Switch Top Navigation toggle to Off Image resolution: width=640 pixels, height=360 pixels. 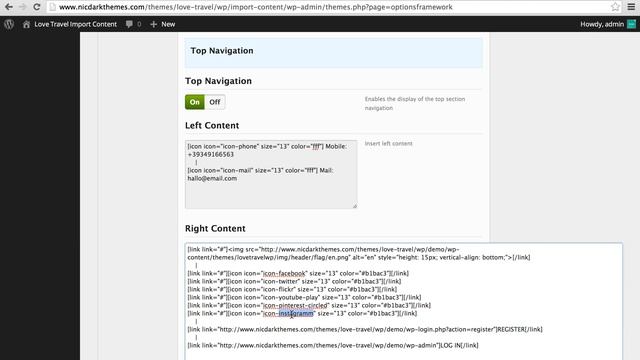215,102
